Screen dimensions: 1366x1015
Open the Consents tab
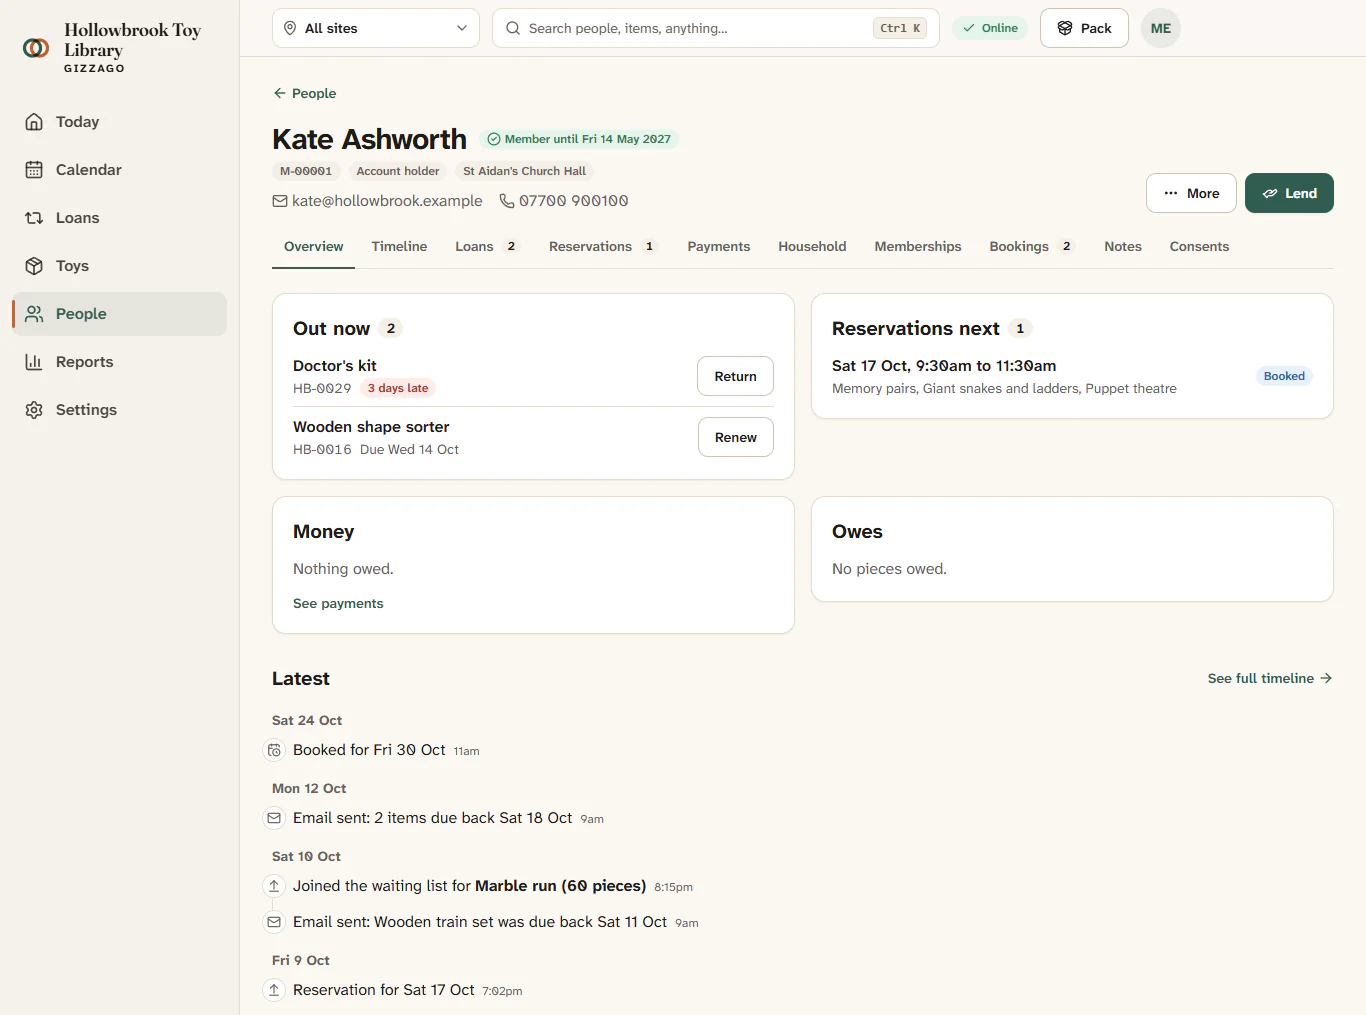[x=1199, y=246]
